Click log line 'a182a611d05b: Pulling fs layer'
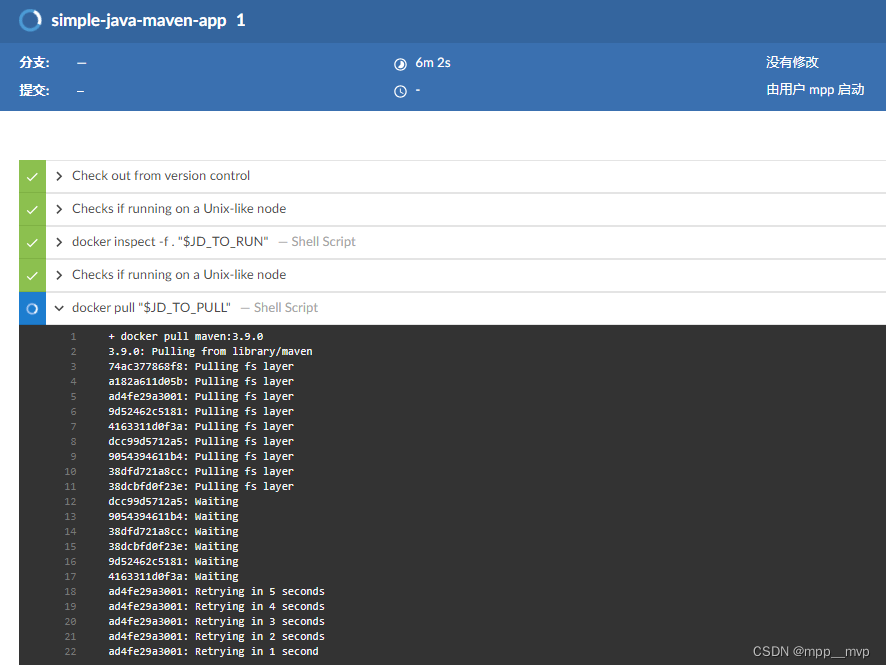The height and width of the screenshot is (669, 886). [x=201, y=381]
